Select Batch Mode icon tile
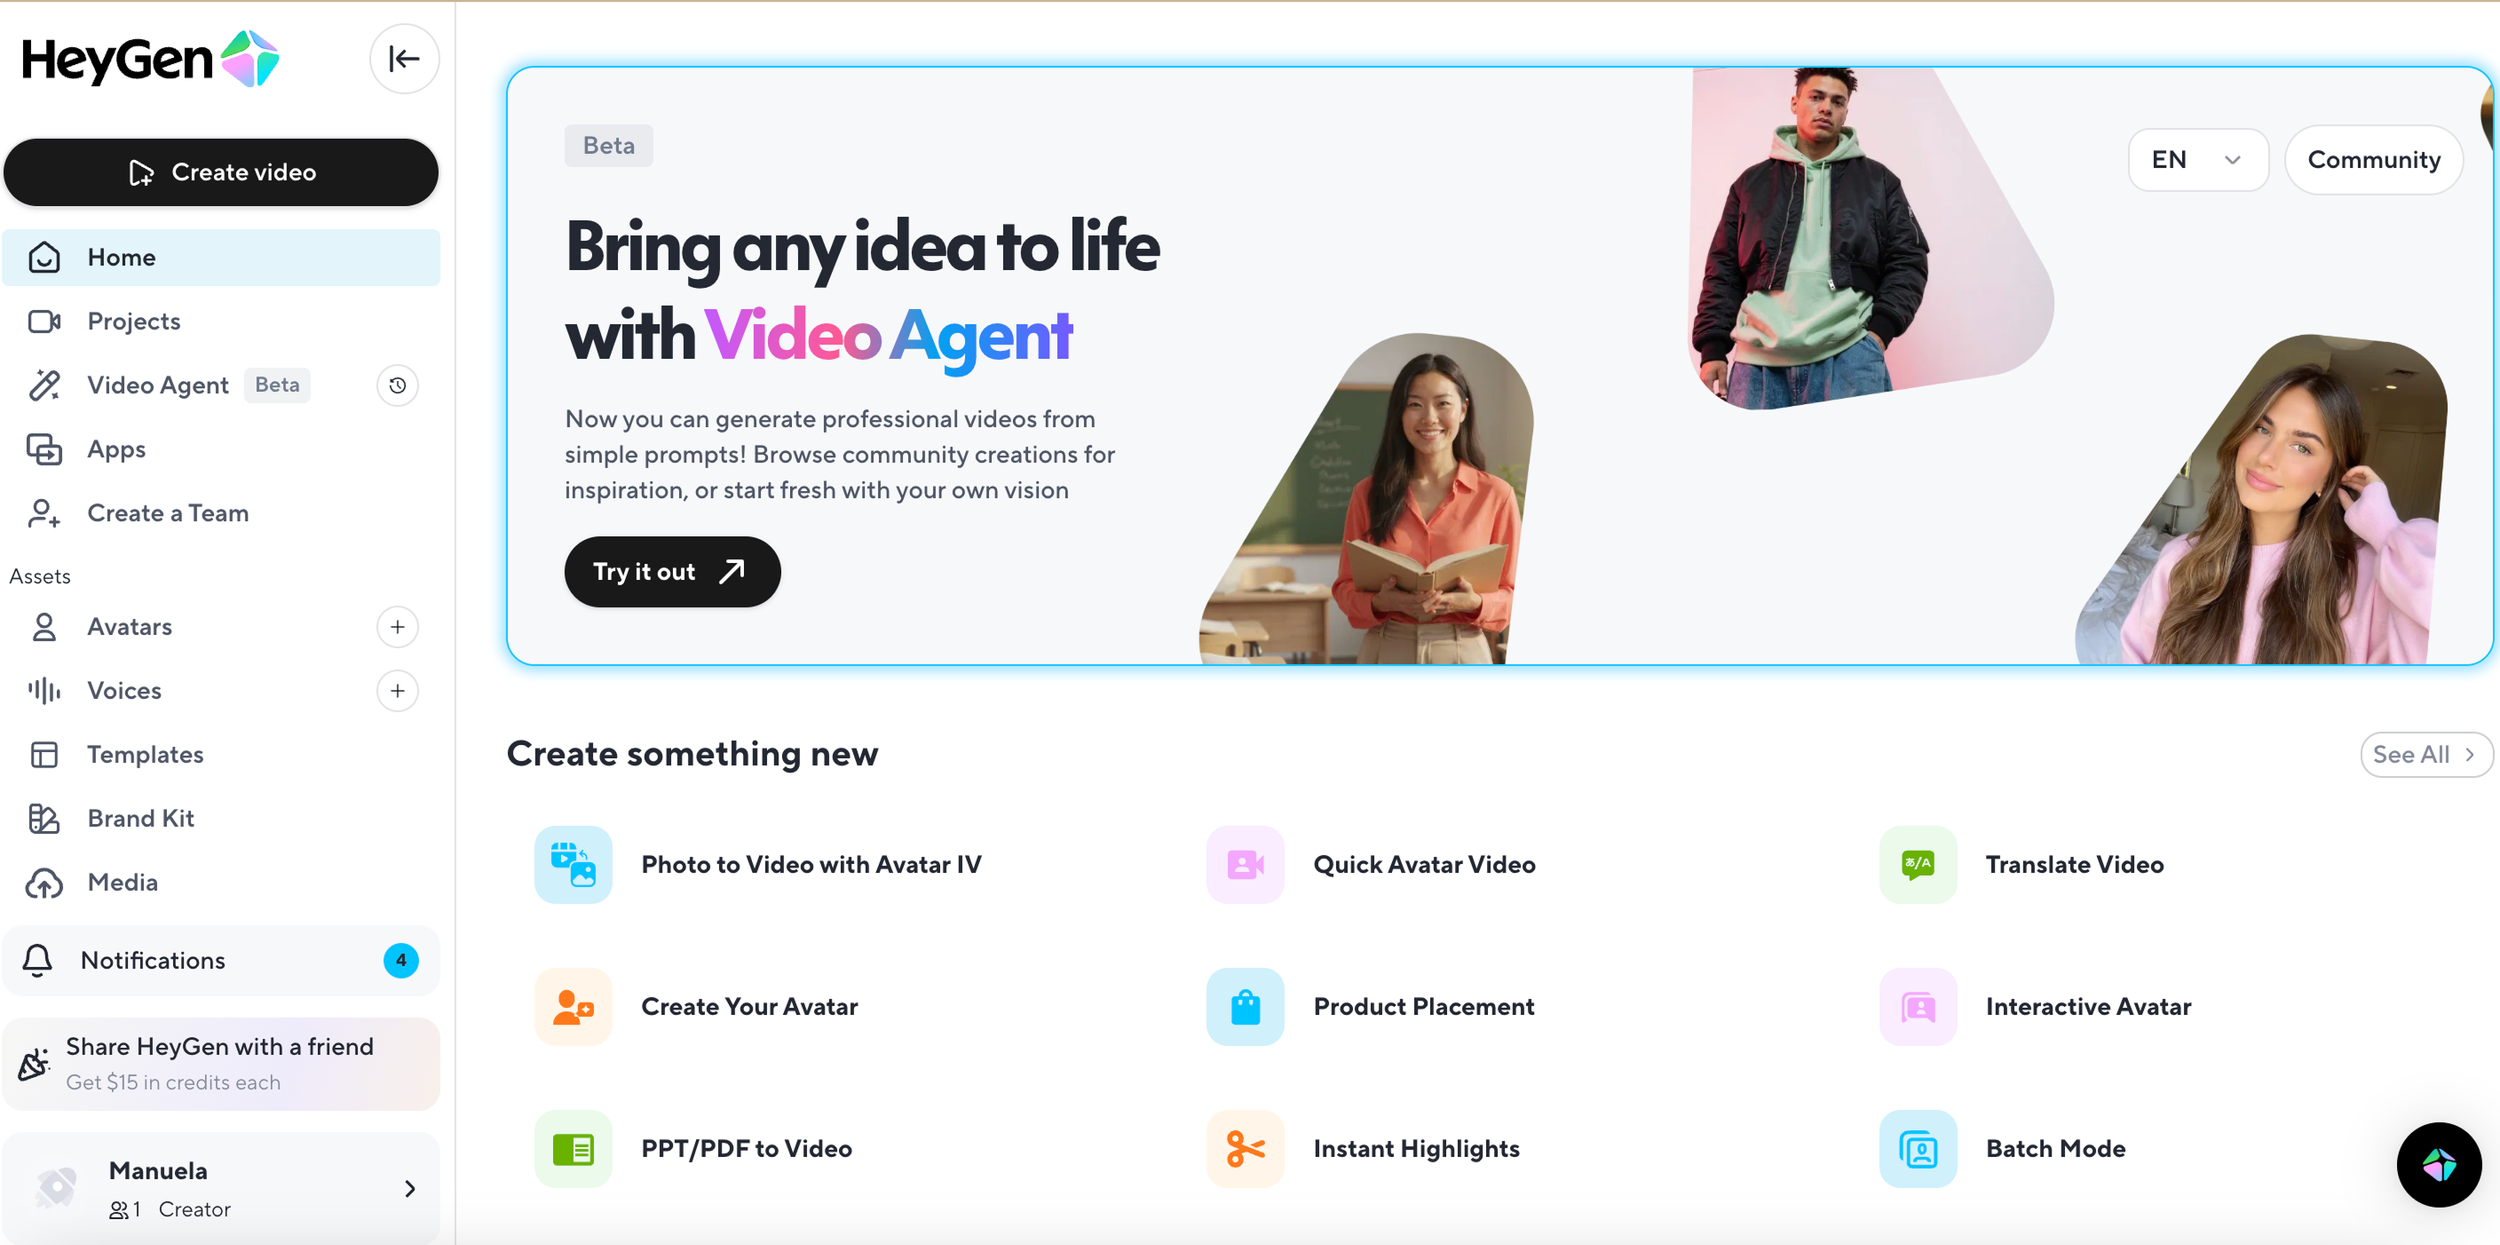This screenshot has width=2500, height=1245. 1917,1149
